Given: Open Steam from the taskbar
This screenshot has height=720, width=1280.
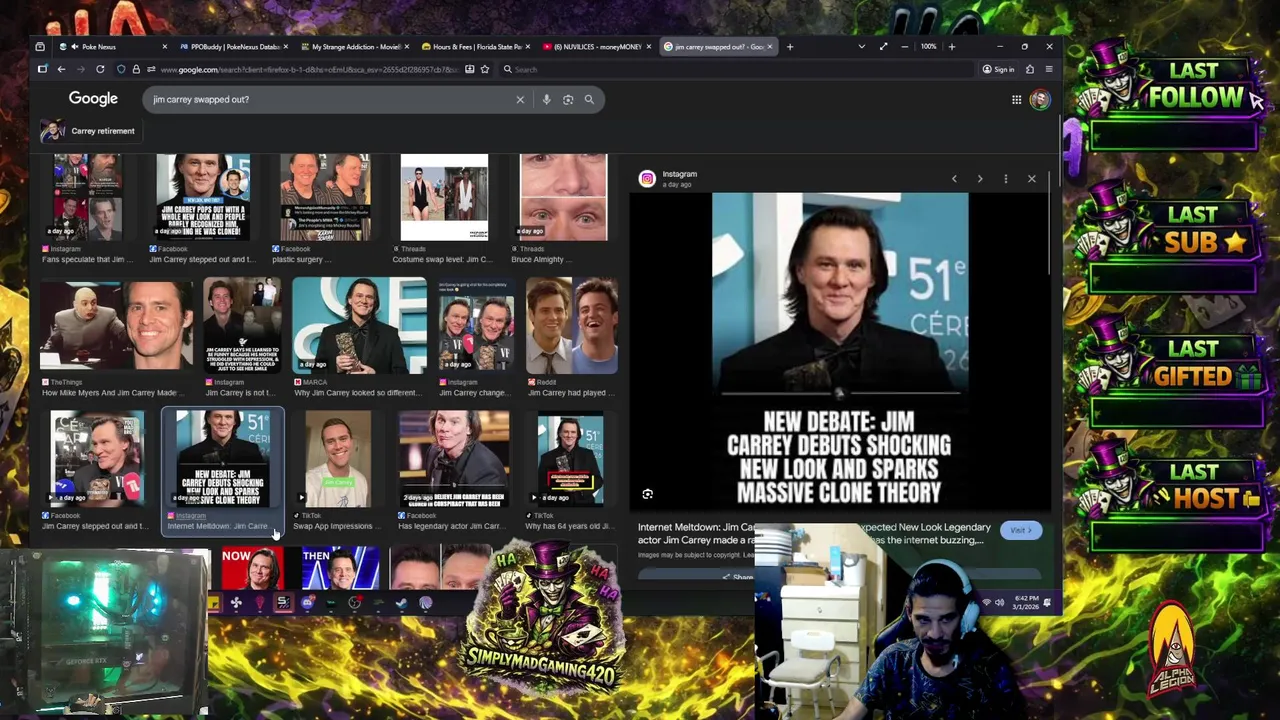Looking at the screenshot, I should [x=401, y=603].
